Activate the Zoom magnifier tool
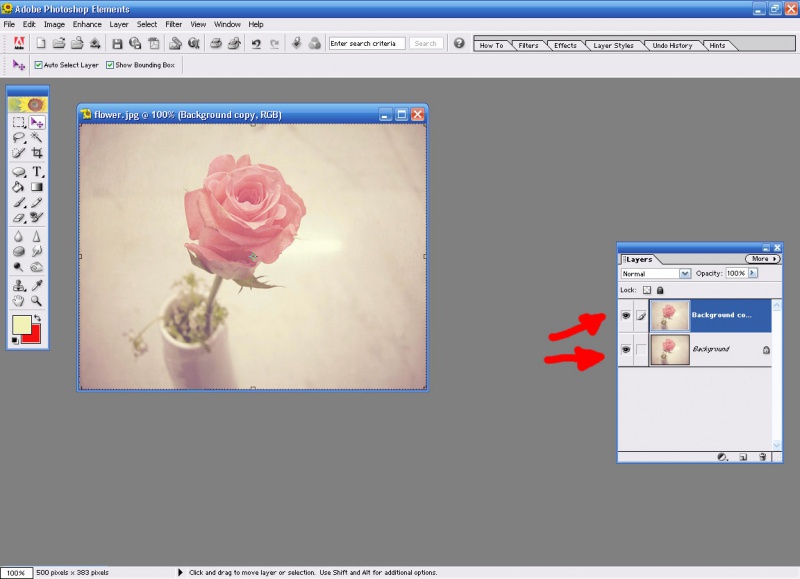The width and height of the screenshot is (800, 579). (37, 300)
